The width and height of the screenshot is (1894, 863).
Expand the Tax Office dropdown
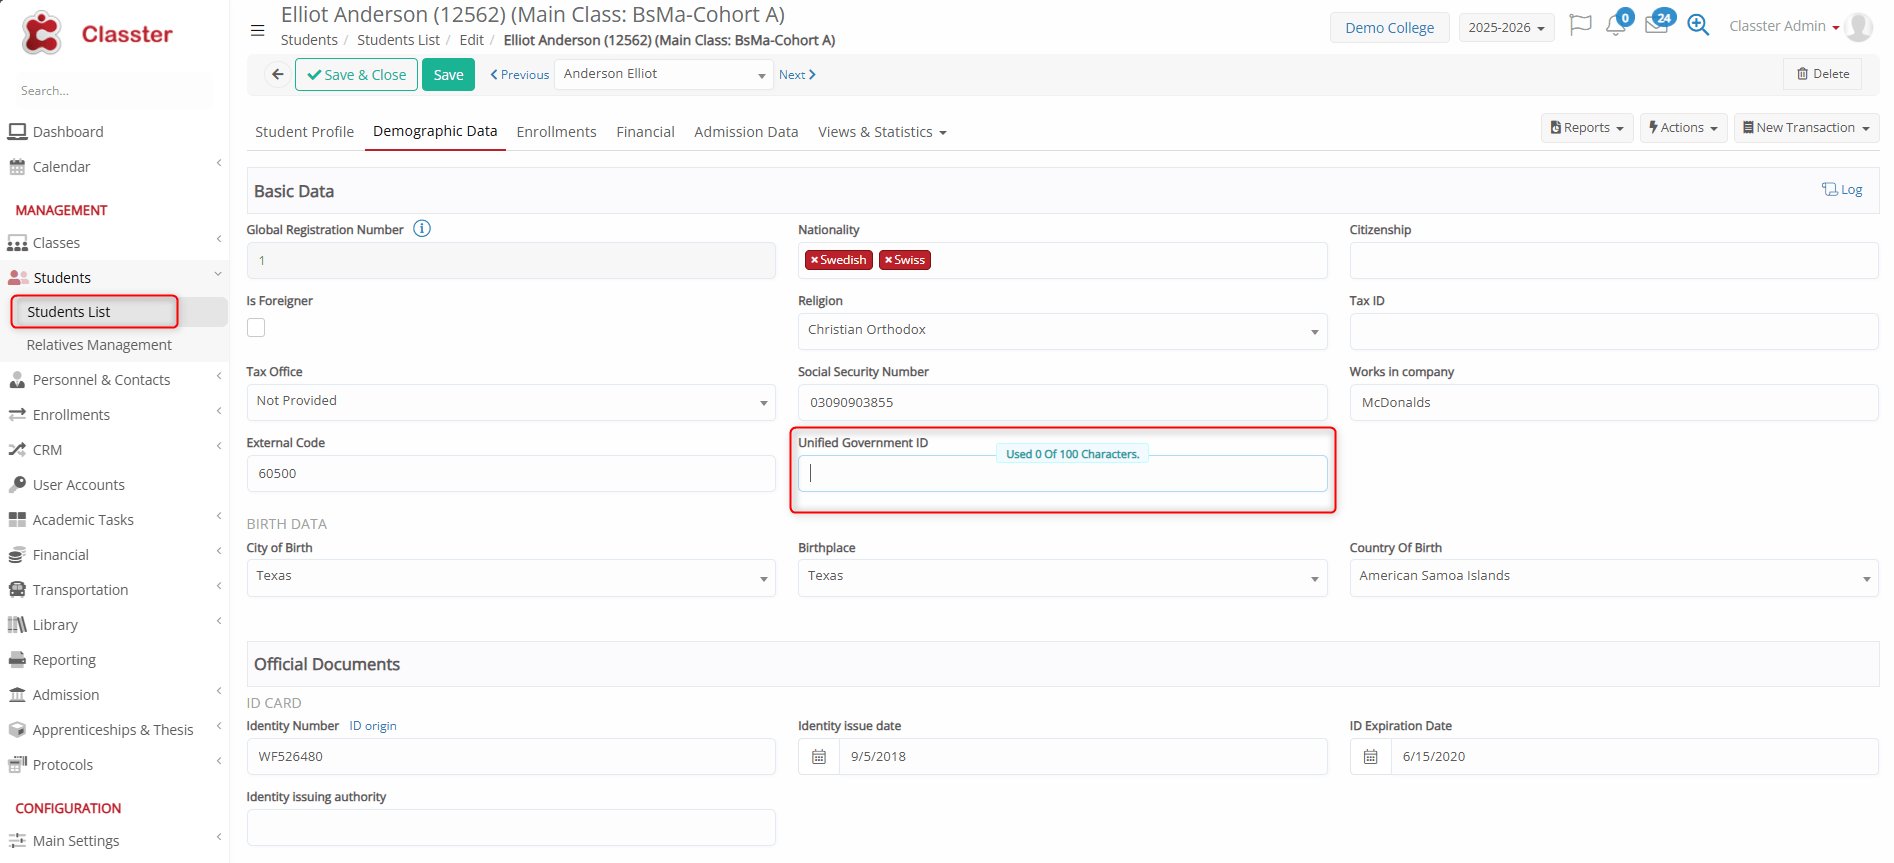(x=510, y=402)
